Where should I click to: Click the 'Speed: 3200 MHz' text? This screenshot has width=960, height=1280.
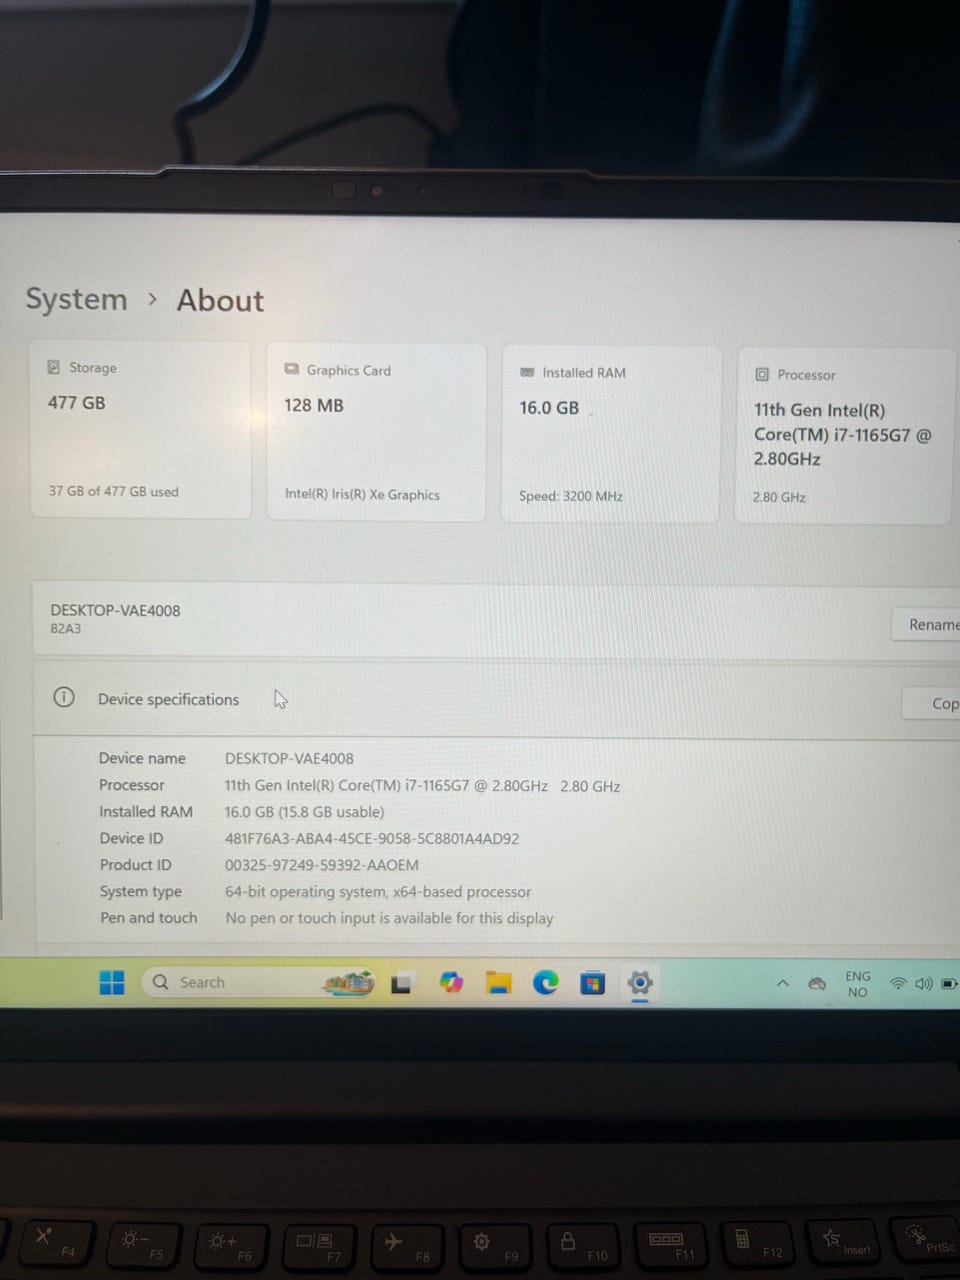(571, 496)
